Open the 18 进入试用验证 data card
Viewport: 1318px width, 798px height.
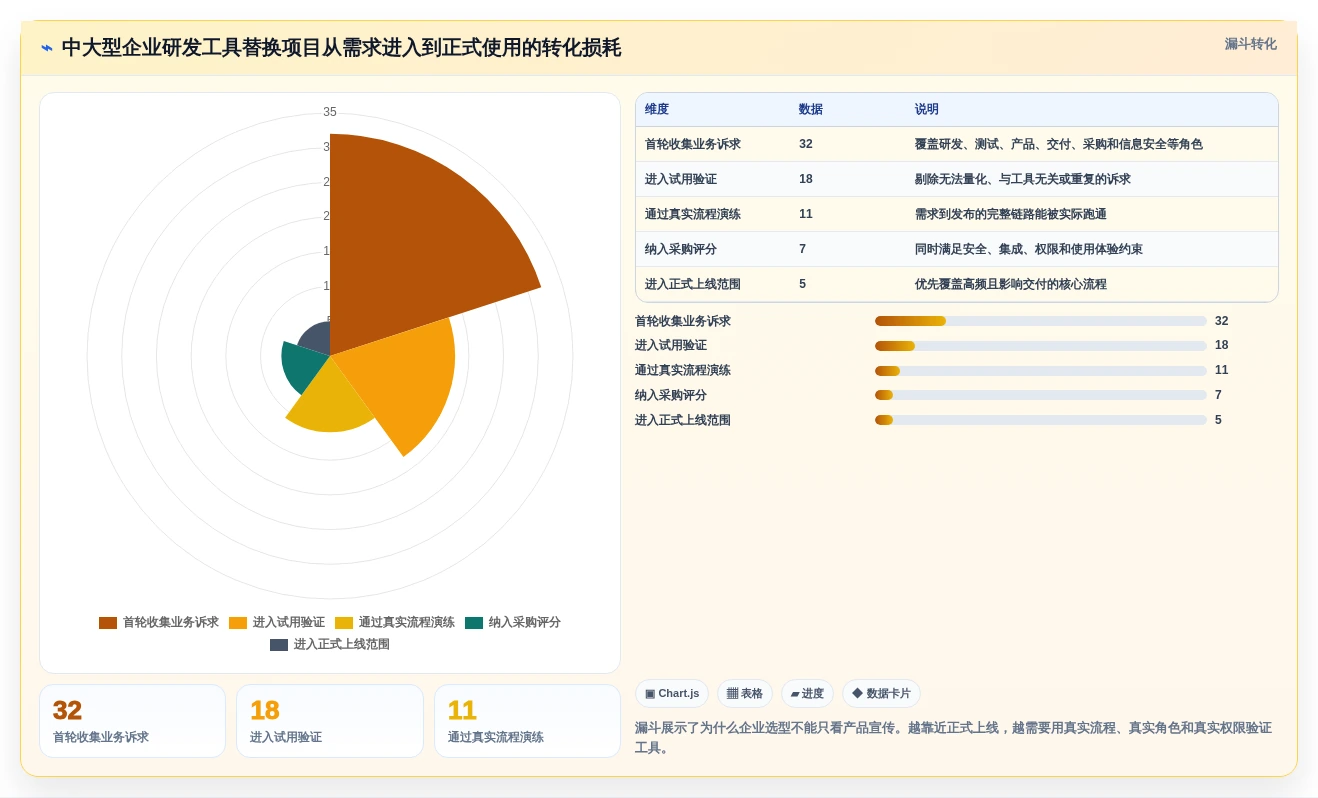click(330, 721)
